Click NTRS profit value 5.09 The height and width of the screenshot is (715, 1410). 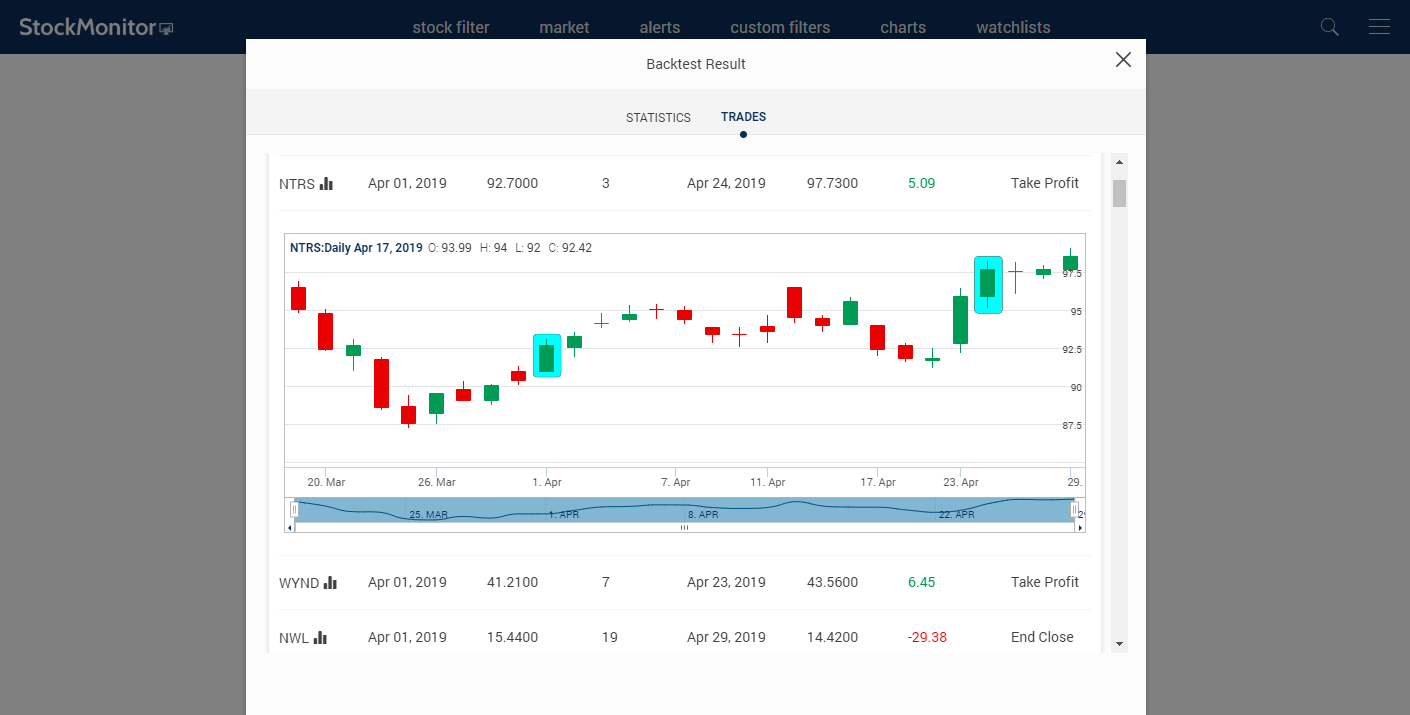pos(921,183)
